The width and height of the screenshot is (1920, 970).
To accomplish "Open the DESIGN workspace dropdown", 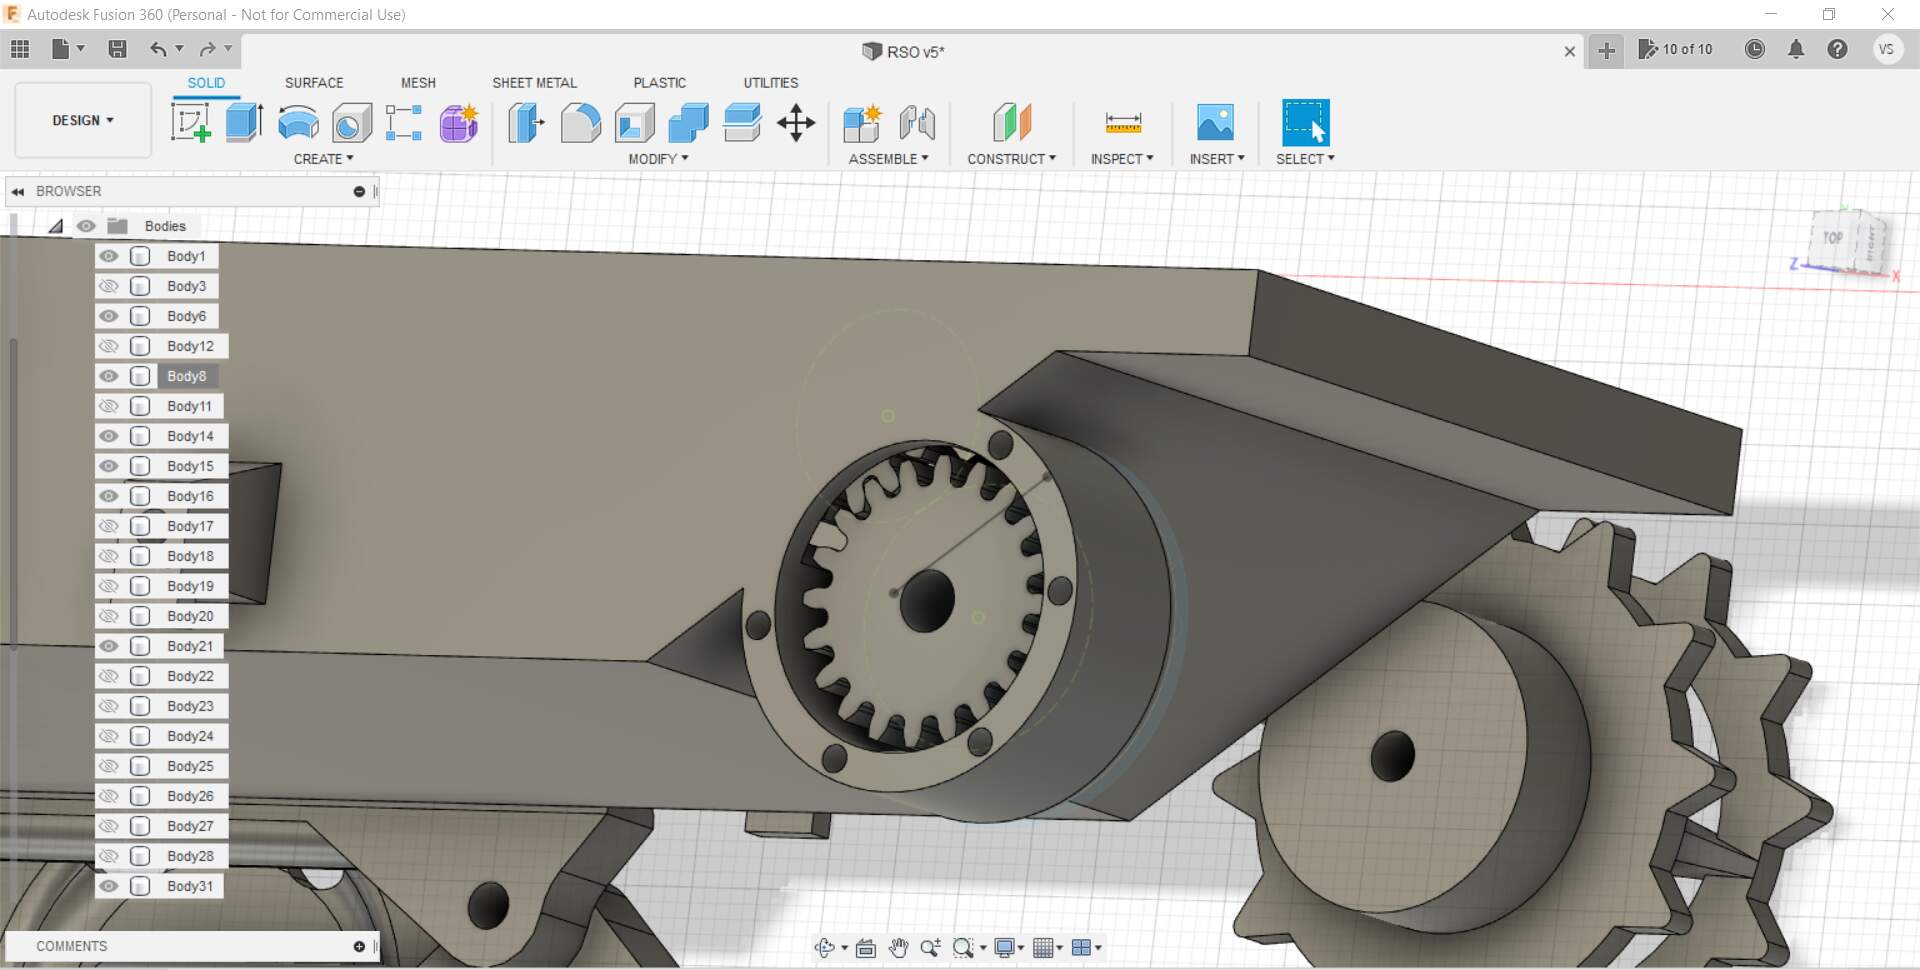I will [83, 120].
